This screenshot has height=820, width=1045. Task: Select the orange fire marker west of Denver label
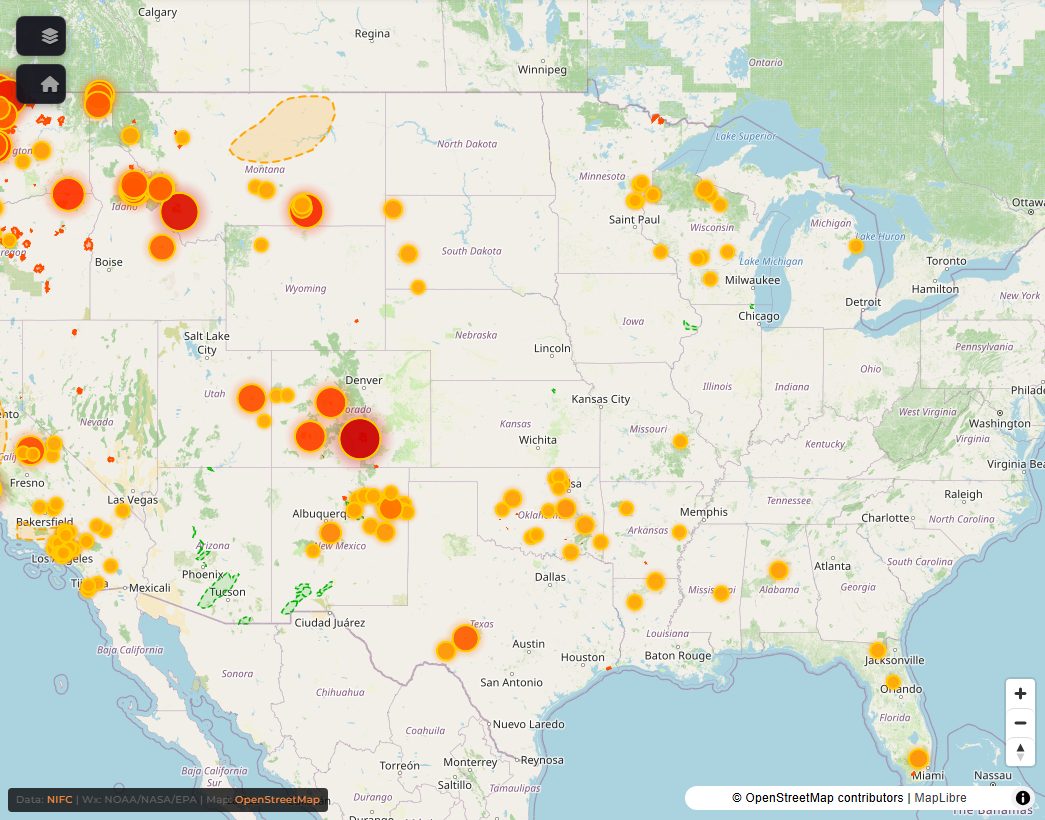click(331, 402)
